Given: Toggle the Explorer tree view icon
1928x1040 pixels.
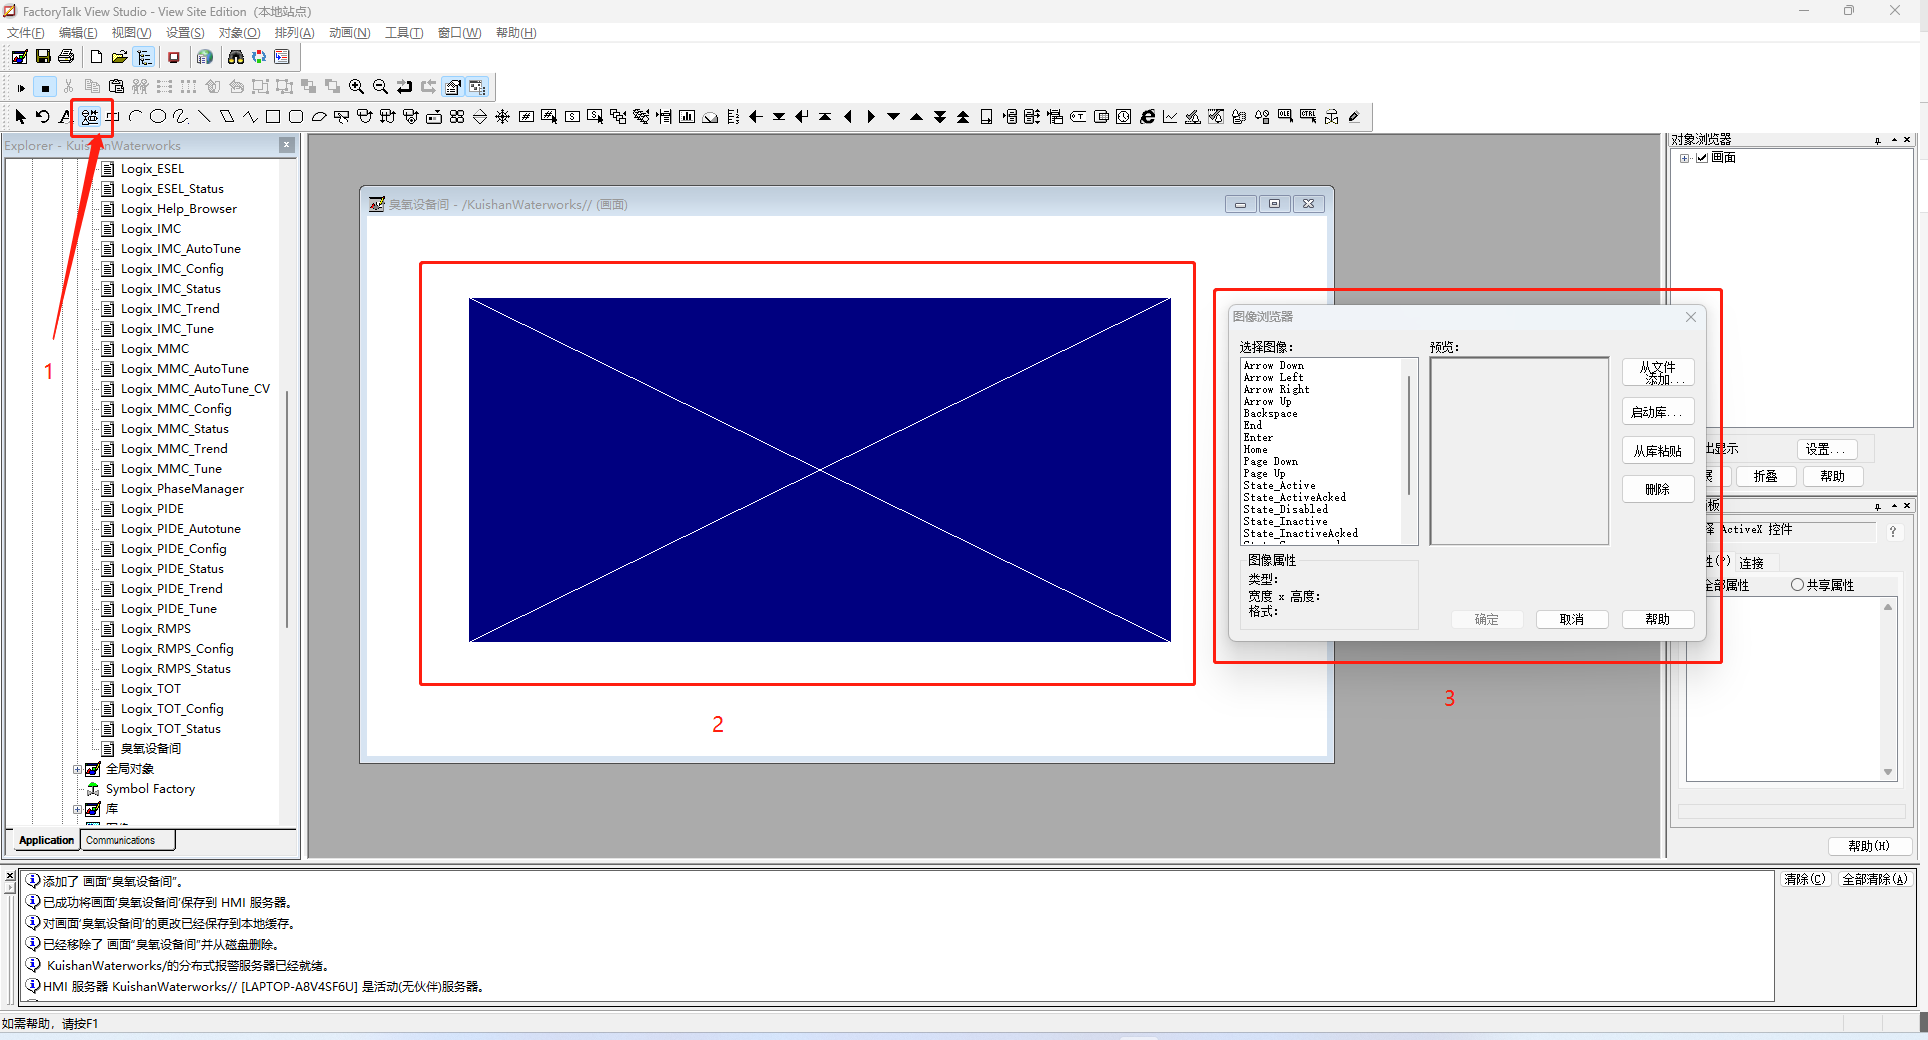Looking at the screenshot, I should point(144,57).
